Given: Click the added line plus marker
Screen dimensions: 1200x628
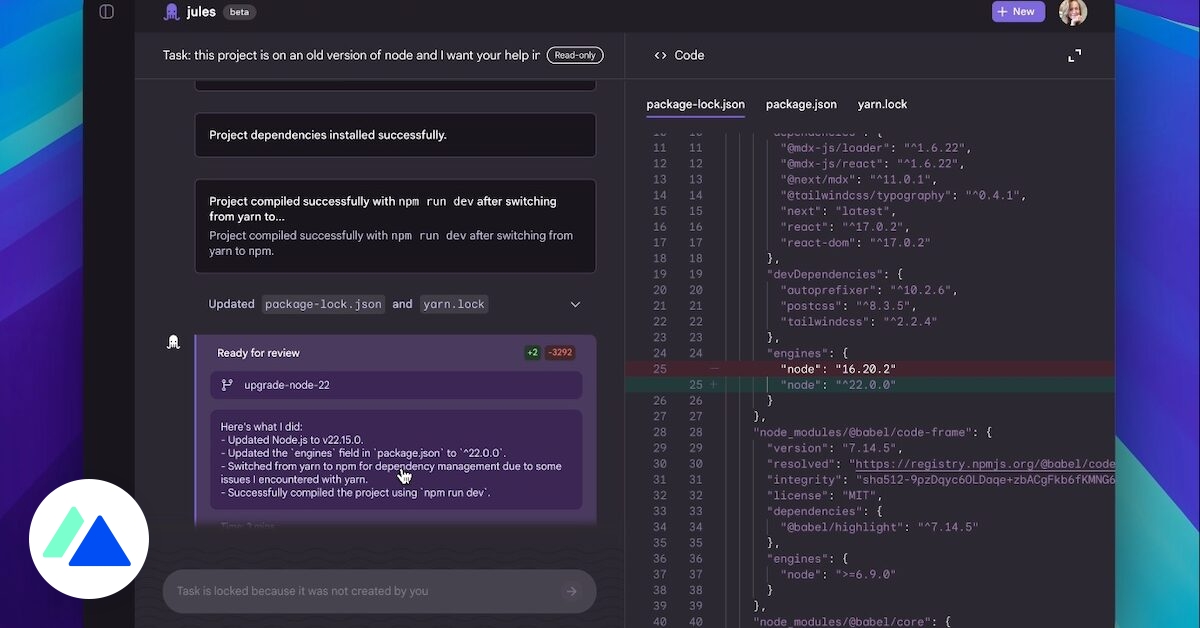Looking at the screenshot, I should (x=714, y=385).
